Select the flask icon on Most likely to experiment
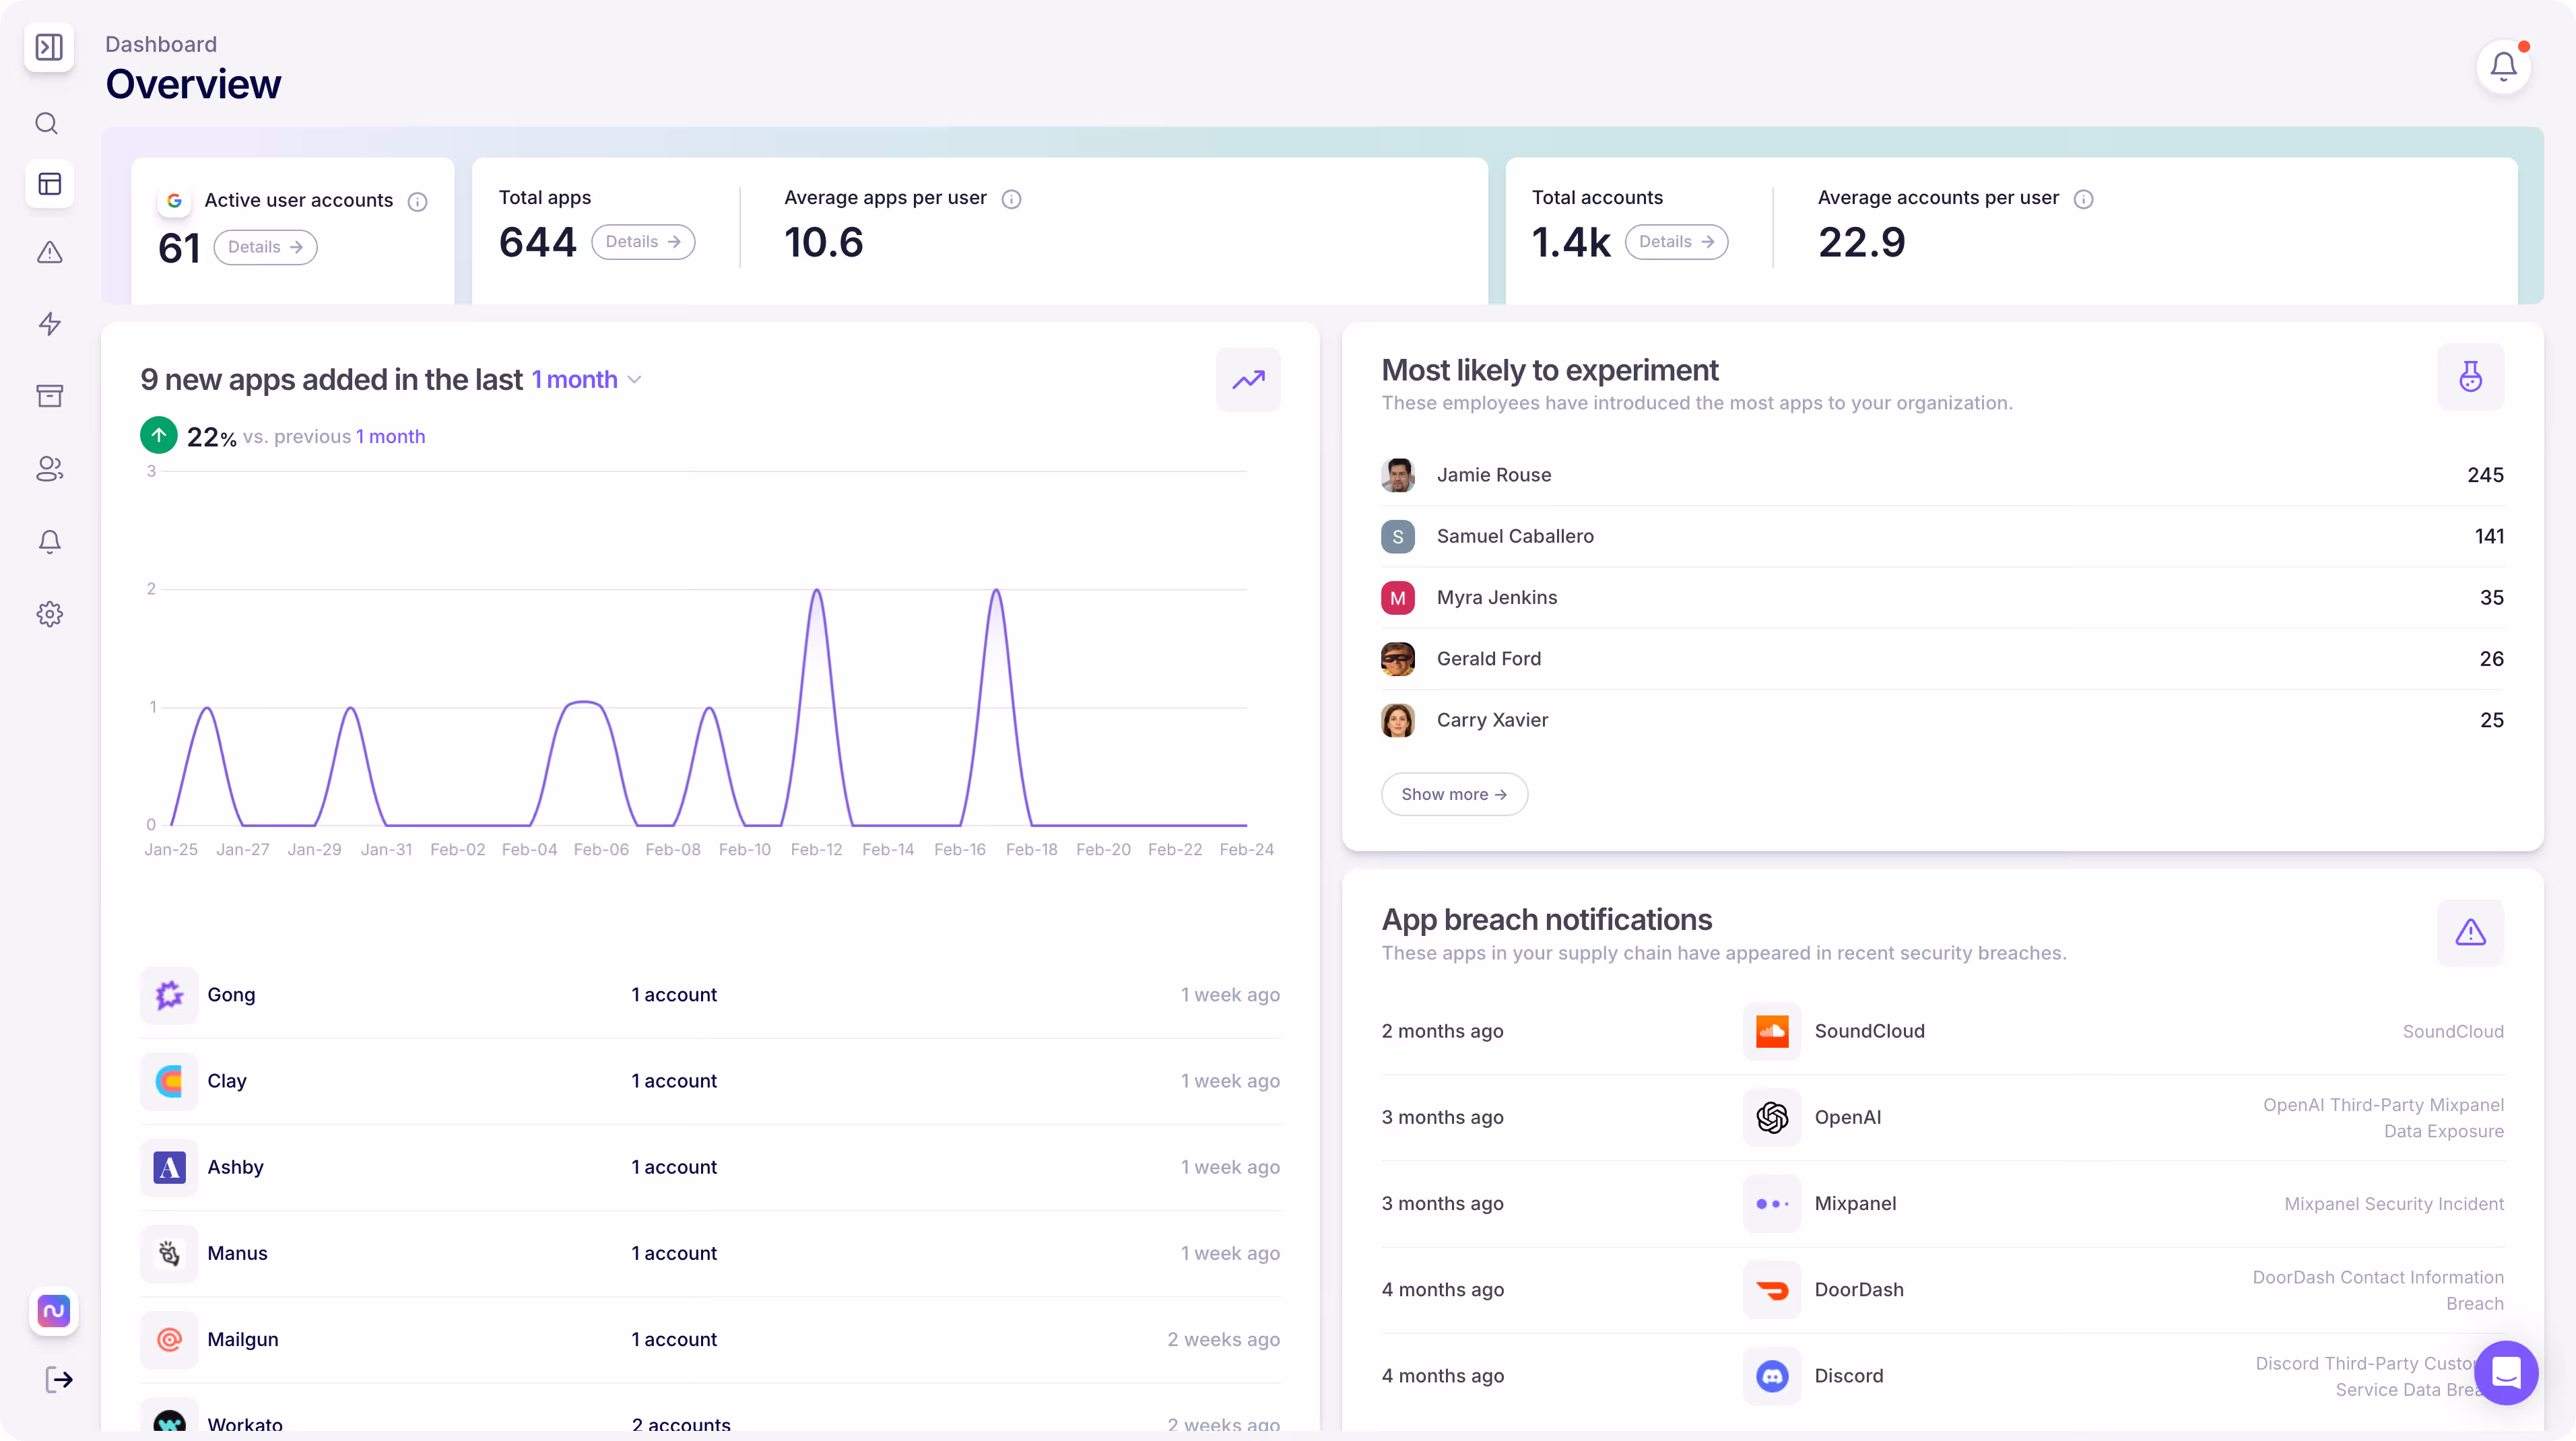The image size is (2576, 1441). [2470, 378]
